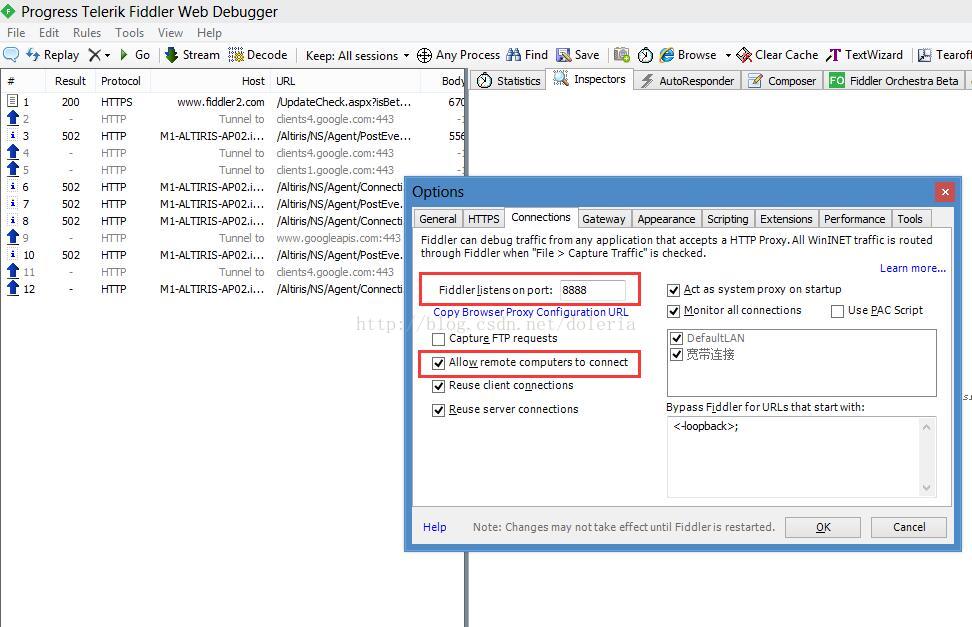Sort sessions by Host column header

click(211, 81)
